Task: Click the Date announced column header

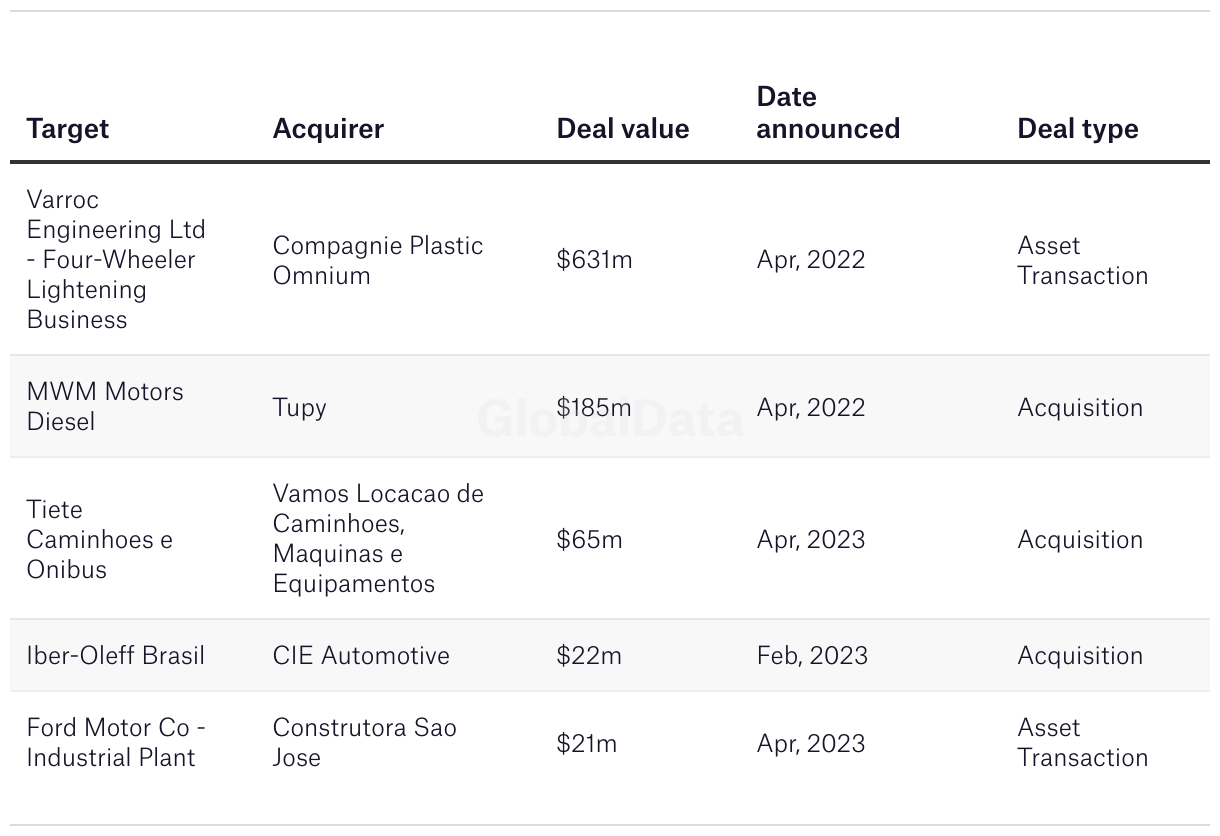Action: (x=828, y=113)
